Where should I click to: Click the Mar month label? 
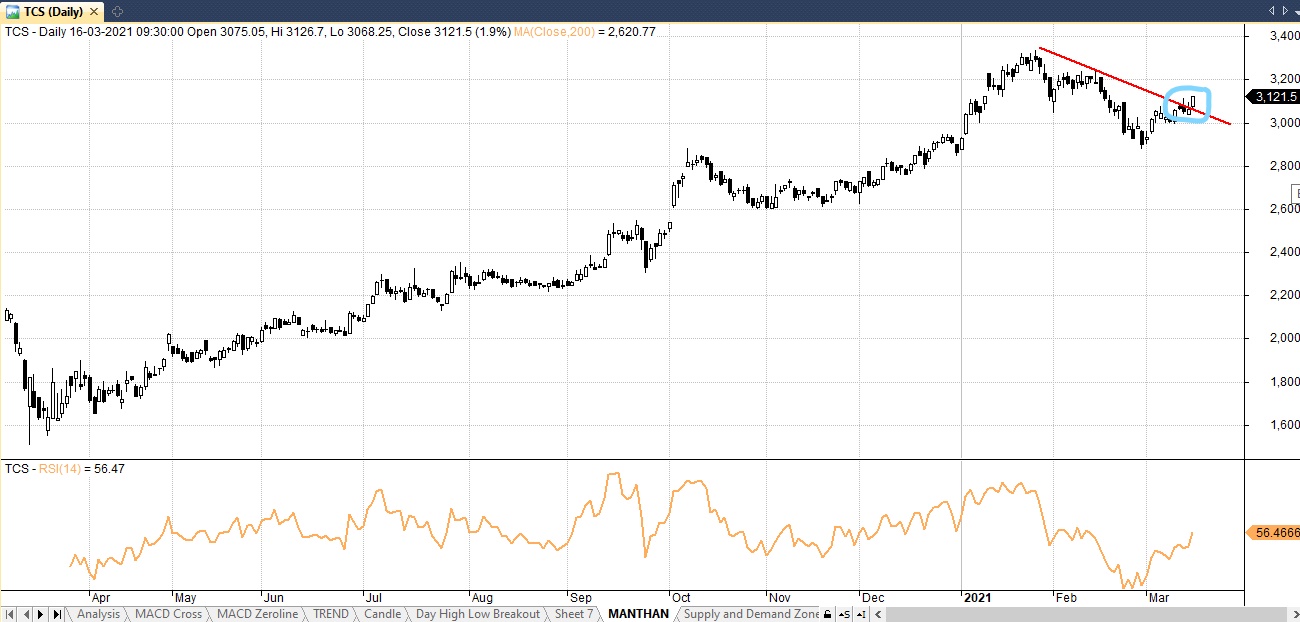[1158, 596]
